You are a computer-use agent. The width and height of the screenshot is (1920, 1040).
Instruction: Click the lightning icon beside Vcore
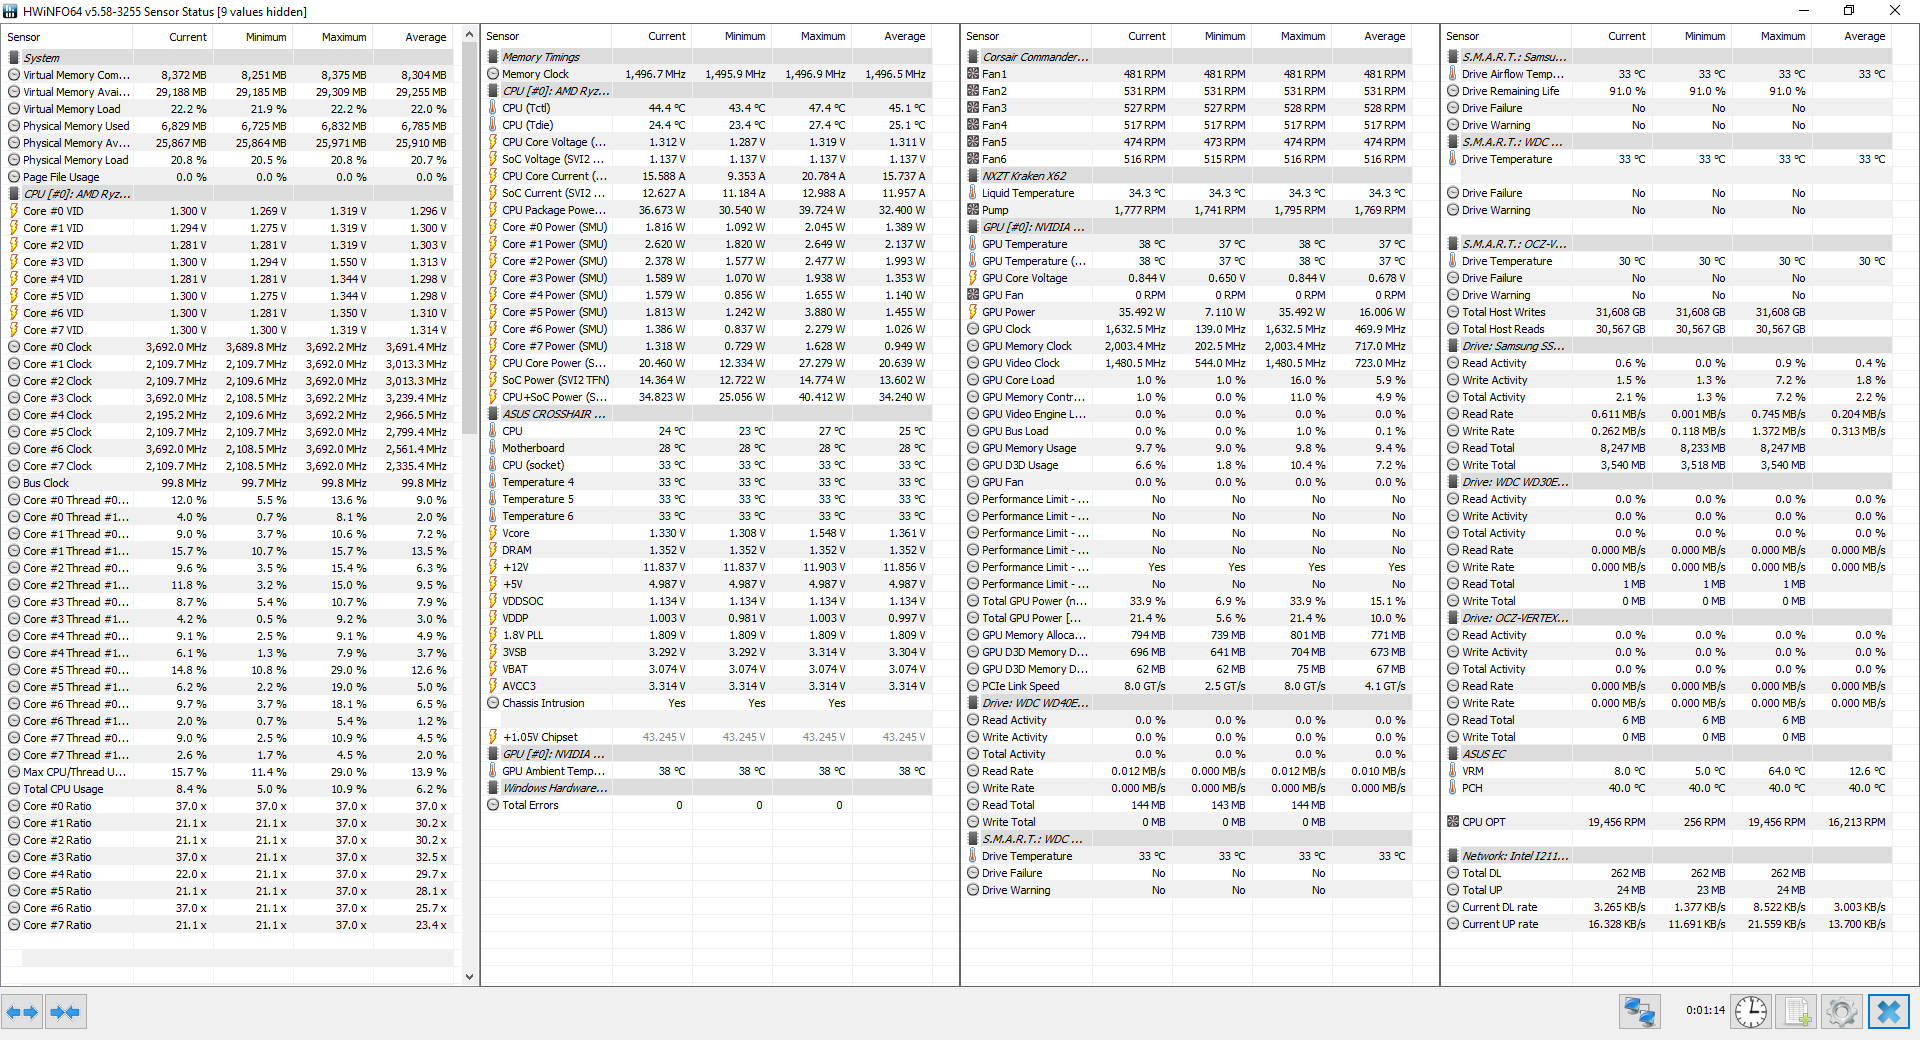[493, 533]
